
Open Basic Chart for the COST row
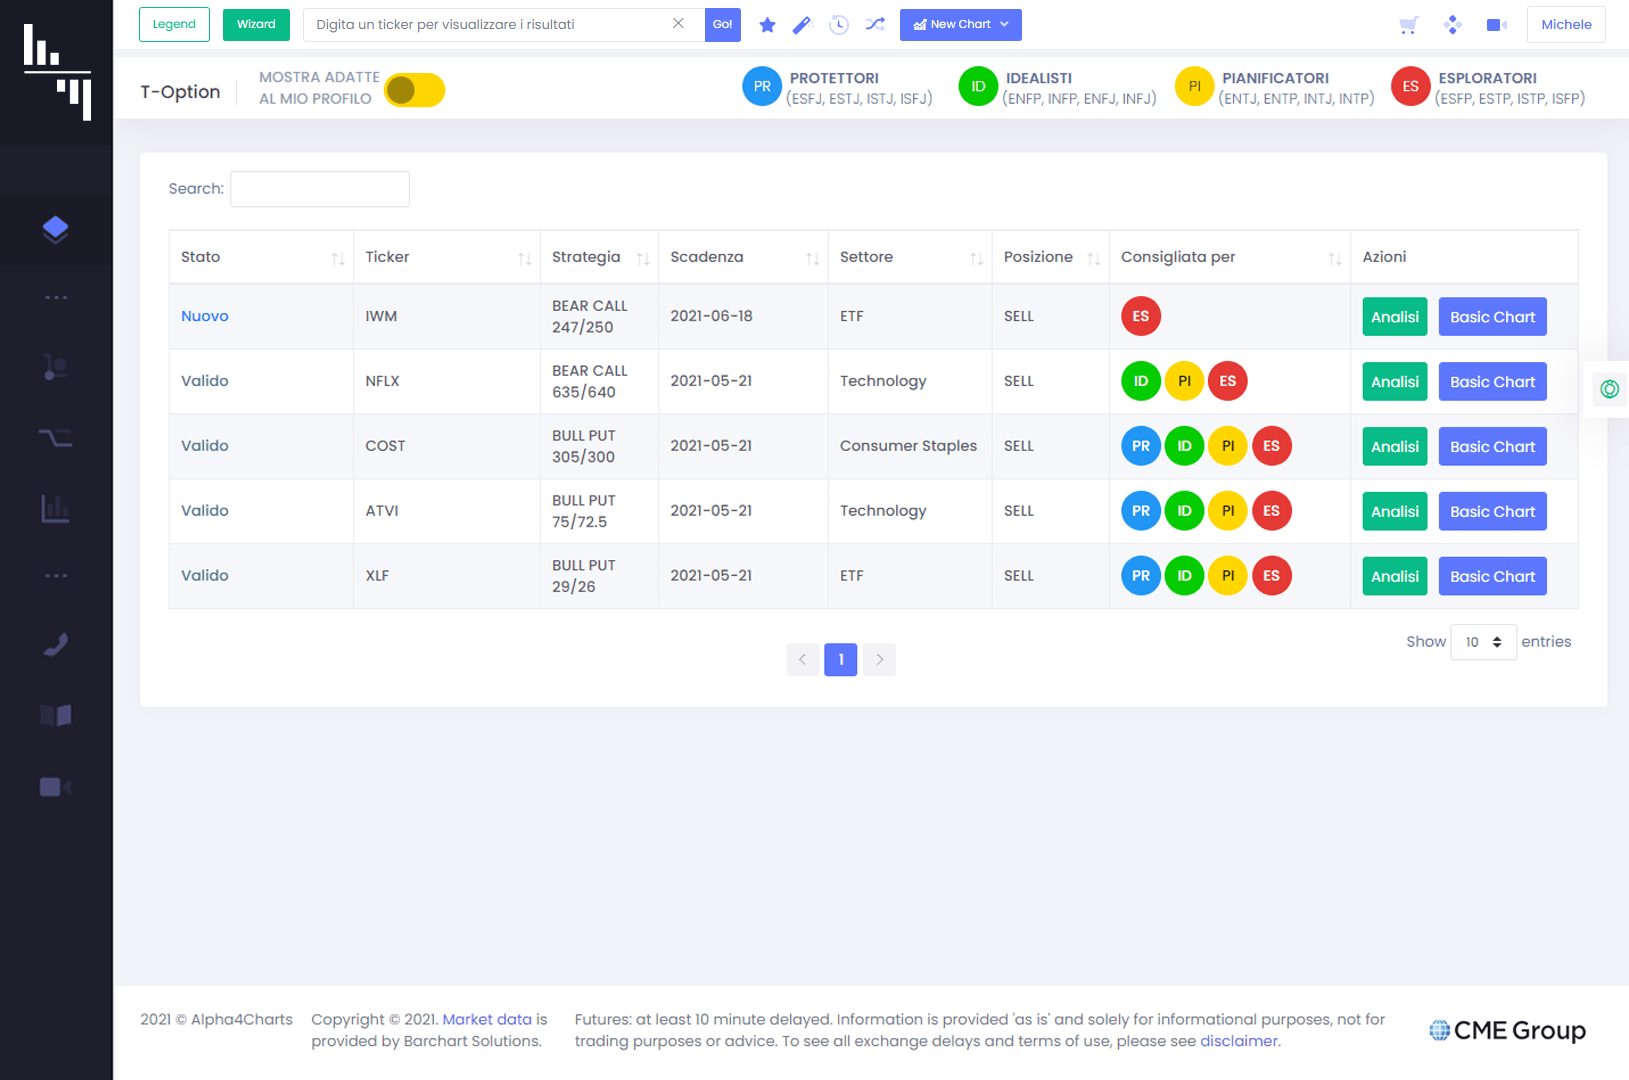pyautogui.click(x=1492, y=447)
